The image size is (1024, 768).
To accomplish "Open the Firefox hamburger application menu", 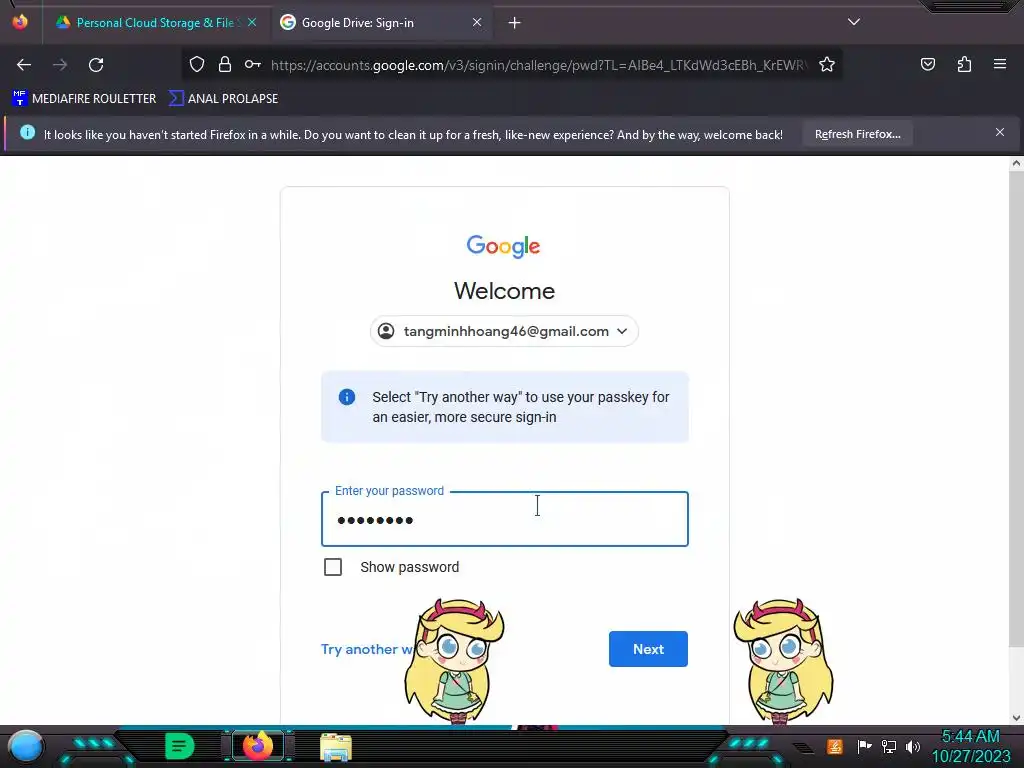I will click(1000, 64).
